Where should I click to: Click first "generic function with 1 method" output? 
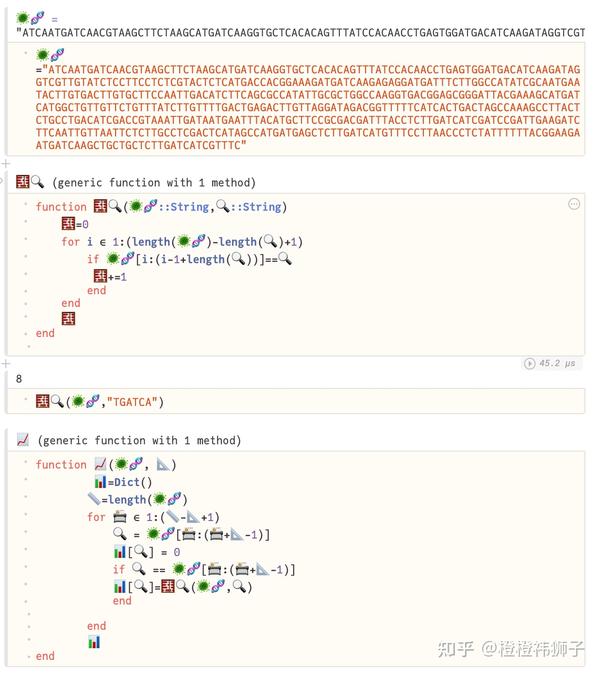click(x=153, y=182)
